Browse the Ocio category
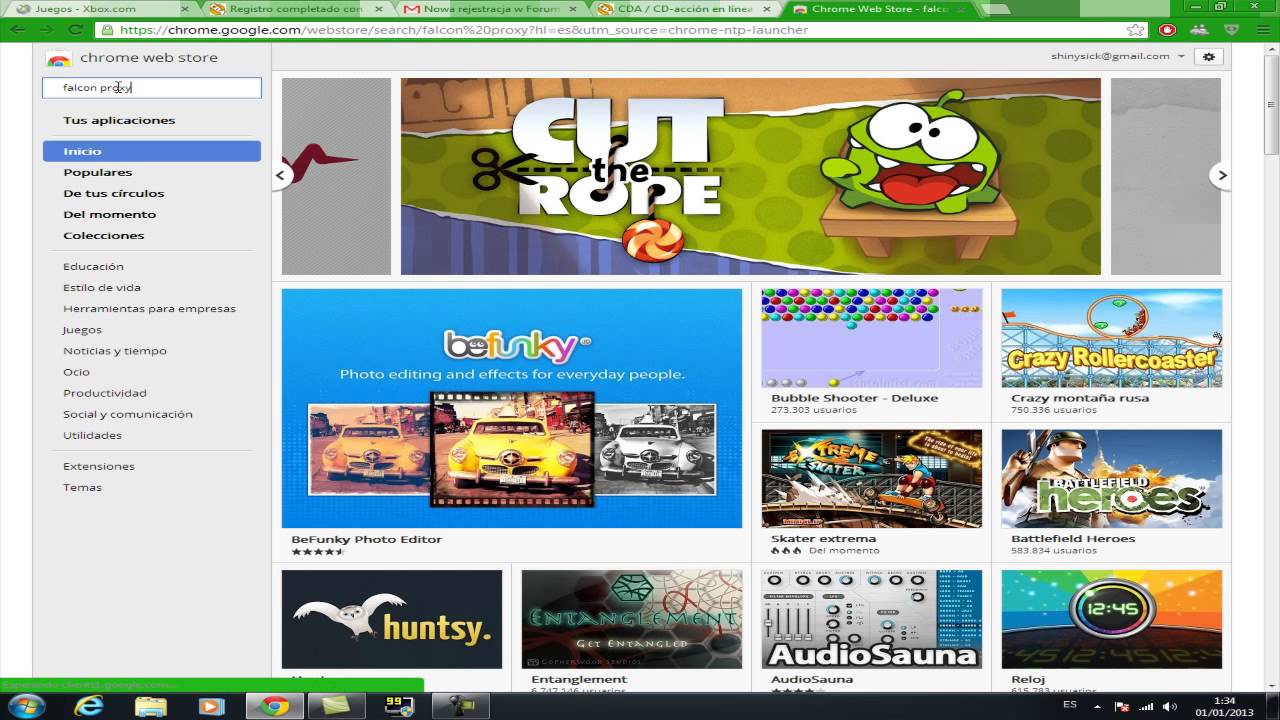This screenshot has width=1280, height=720. 77,371
